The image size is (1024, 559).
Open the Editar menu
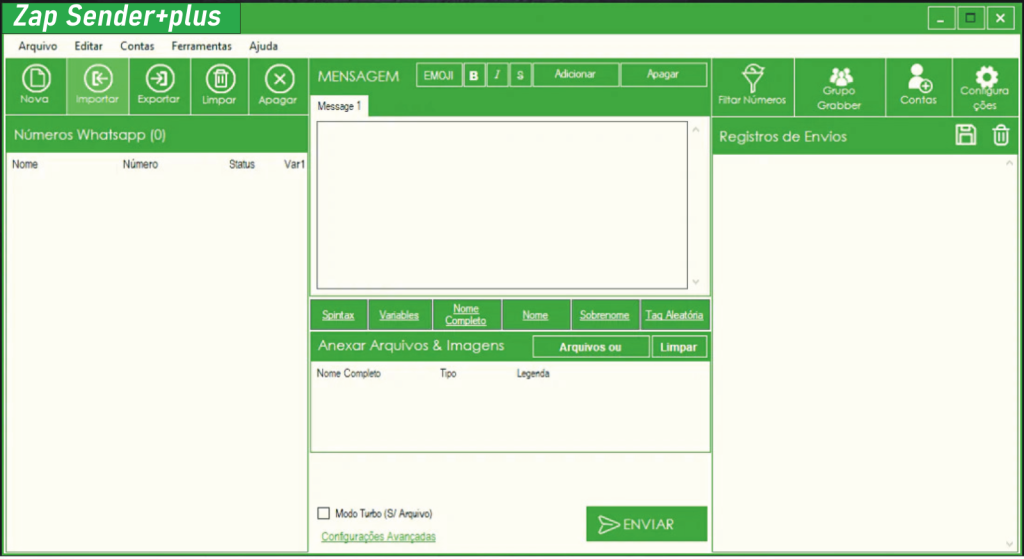point(88,46)
